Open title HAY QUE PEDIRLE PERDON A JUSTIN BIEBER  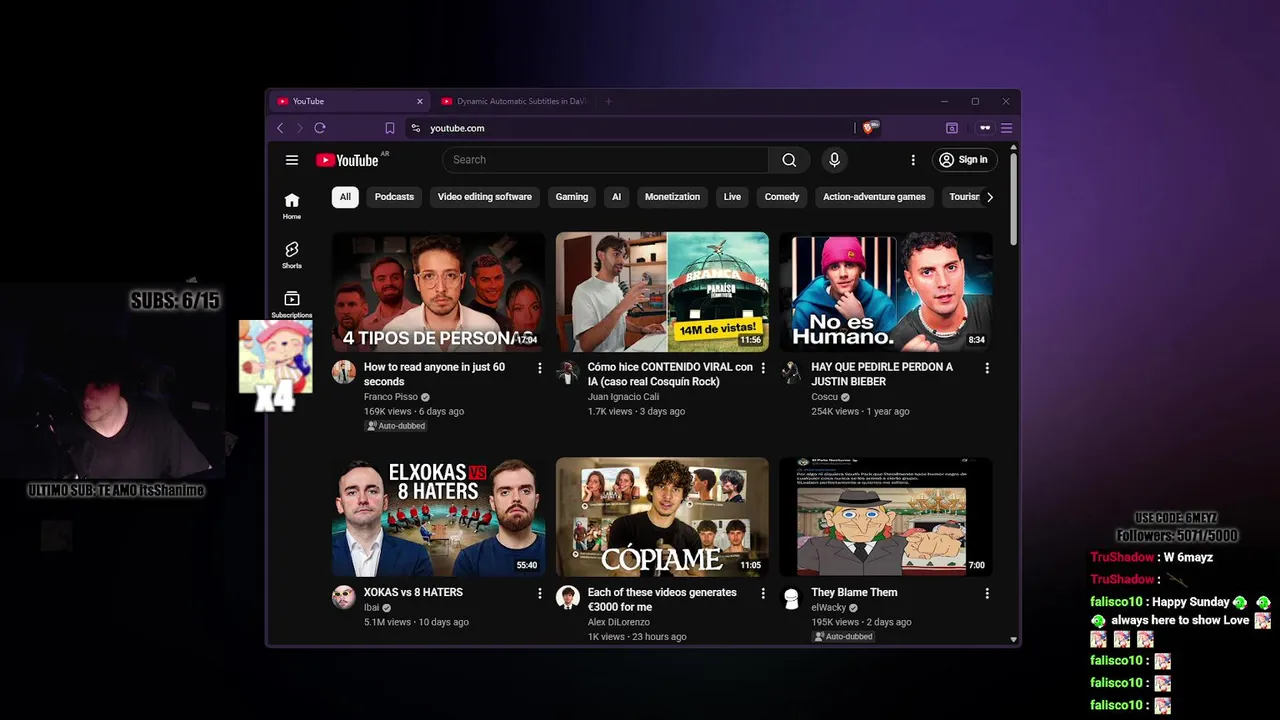coord(882,374)
